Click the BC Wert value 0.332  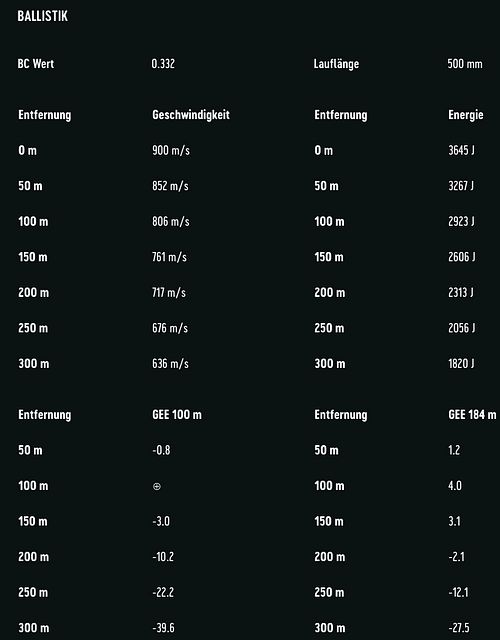163,64
